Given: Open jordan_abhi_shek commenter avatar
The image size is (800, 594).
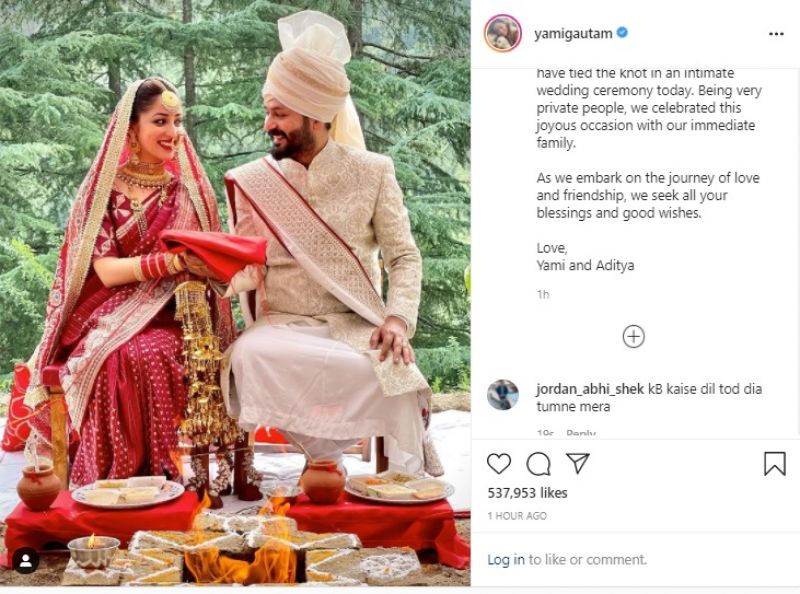Looking at the screenshot, I should coord(503,395).
